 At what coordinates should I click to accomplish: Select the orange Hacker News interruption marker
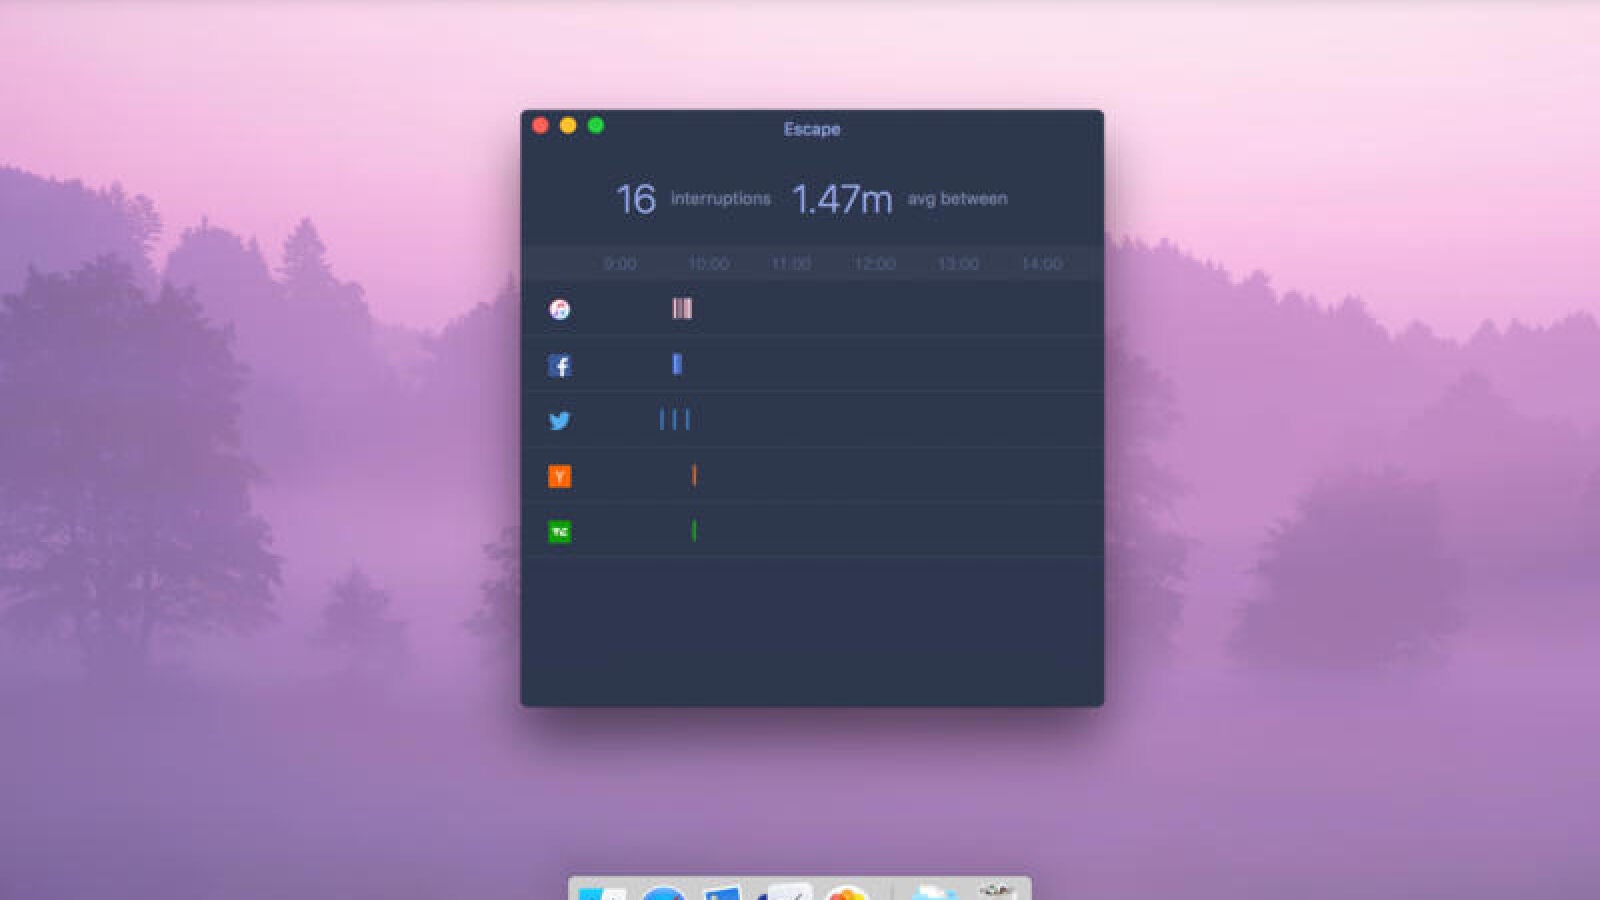(x=694, y=475)
